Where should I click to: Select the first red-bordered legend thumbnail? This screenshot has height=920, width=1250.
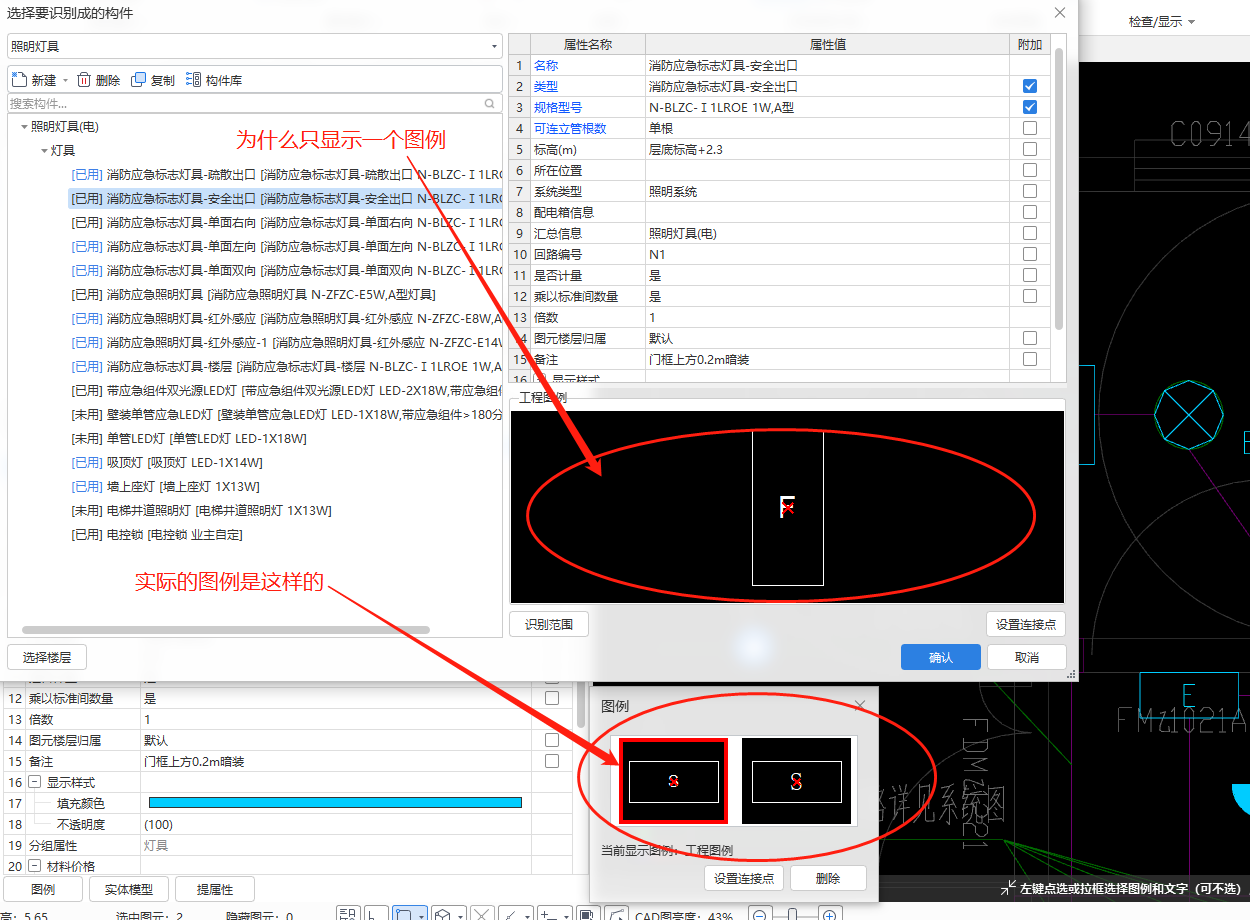(672, 781)
